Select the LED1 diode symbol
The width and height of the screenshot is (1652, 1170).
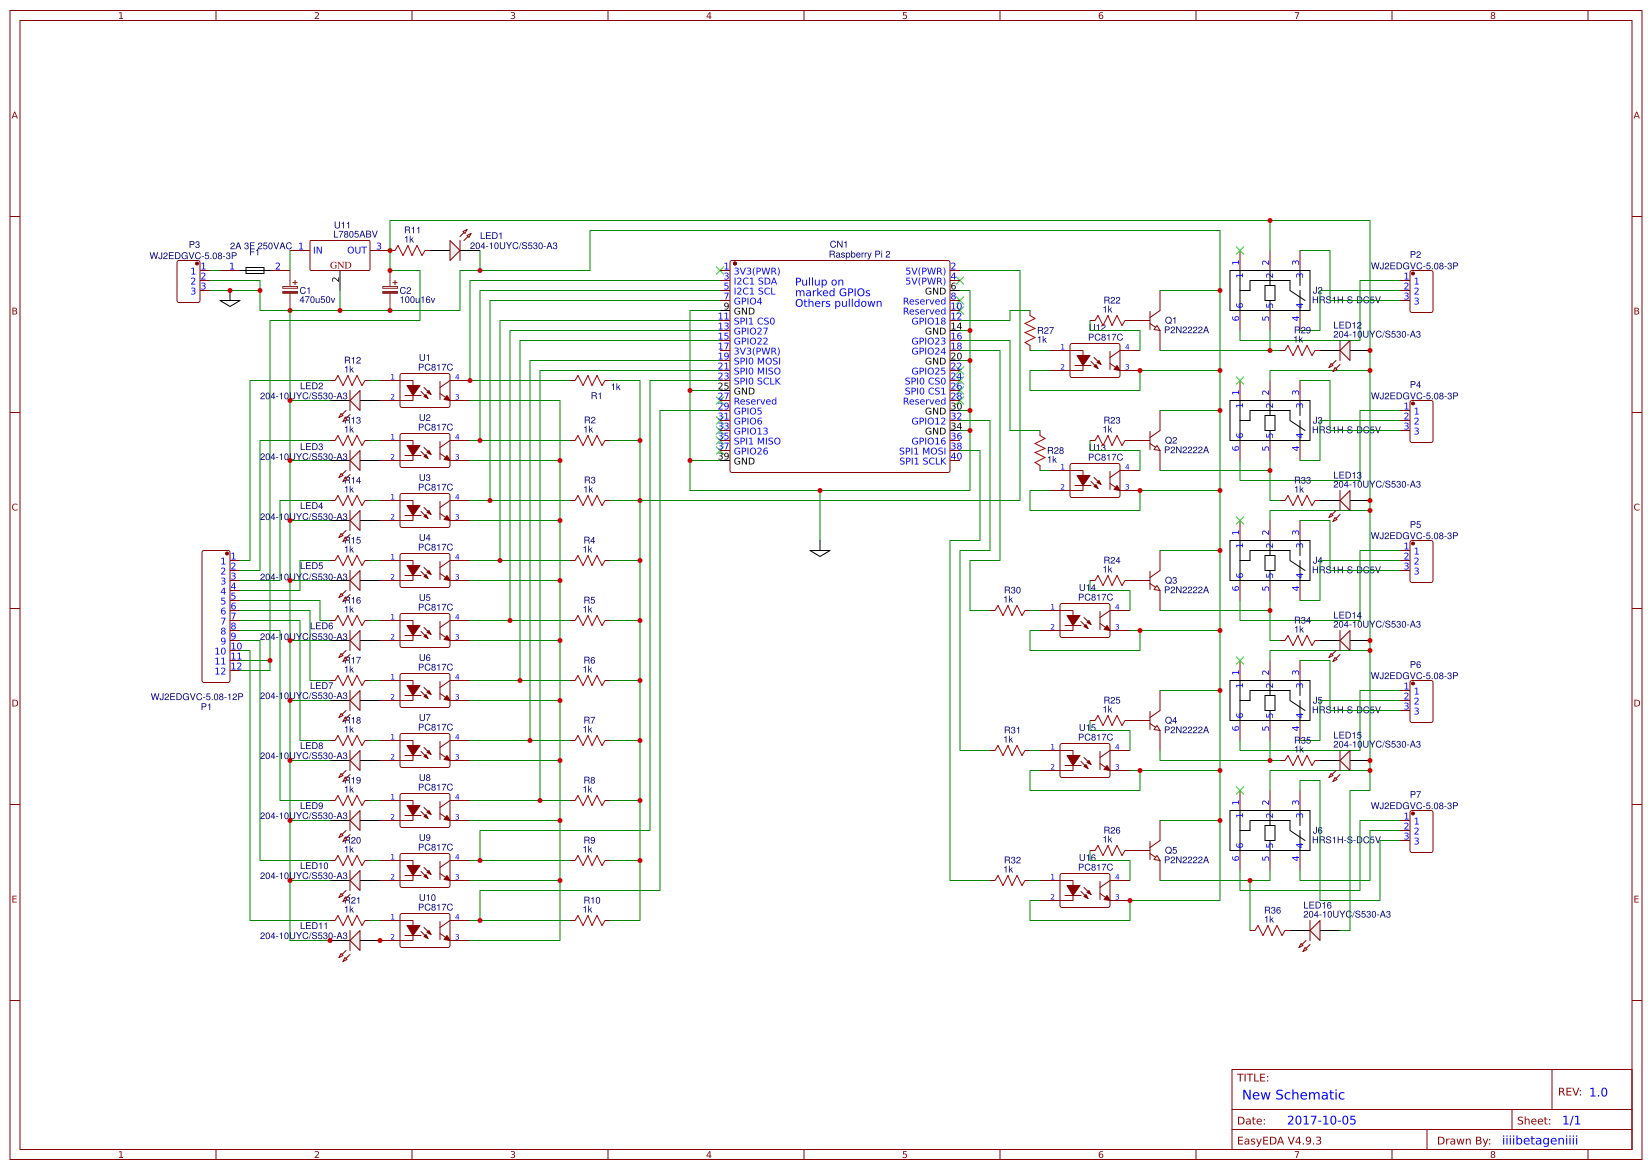click(456, 250)
